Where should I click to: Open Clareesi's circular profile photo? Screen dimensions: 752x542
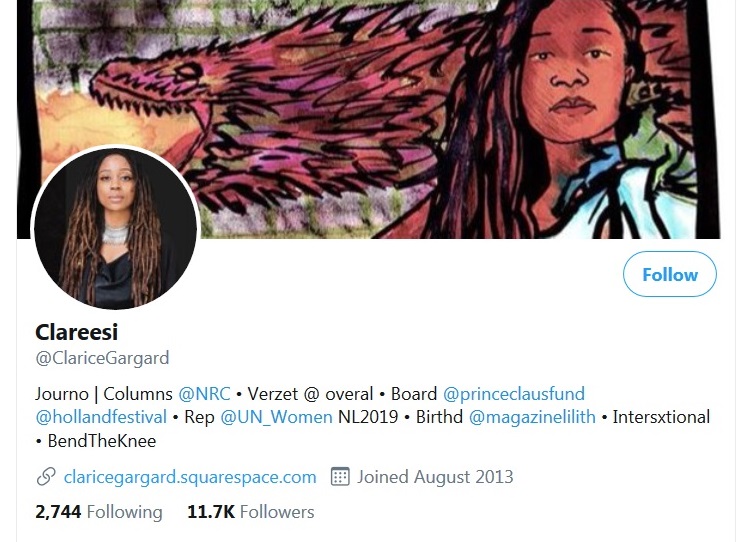(116, 228)
